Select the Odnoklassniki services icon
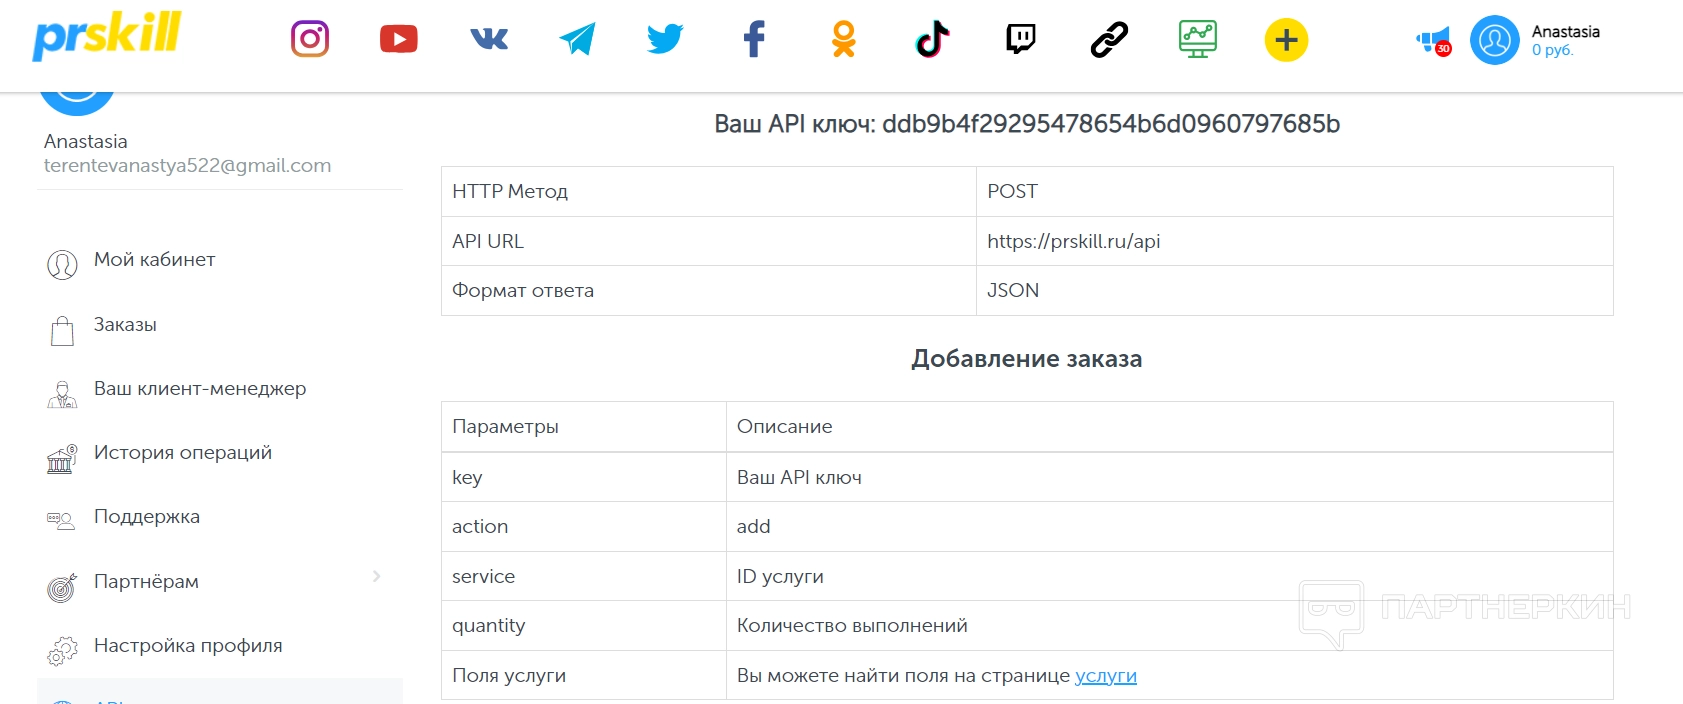 [x=844, y=39]
